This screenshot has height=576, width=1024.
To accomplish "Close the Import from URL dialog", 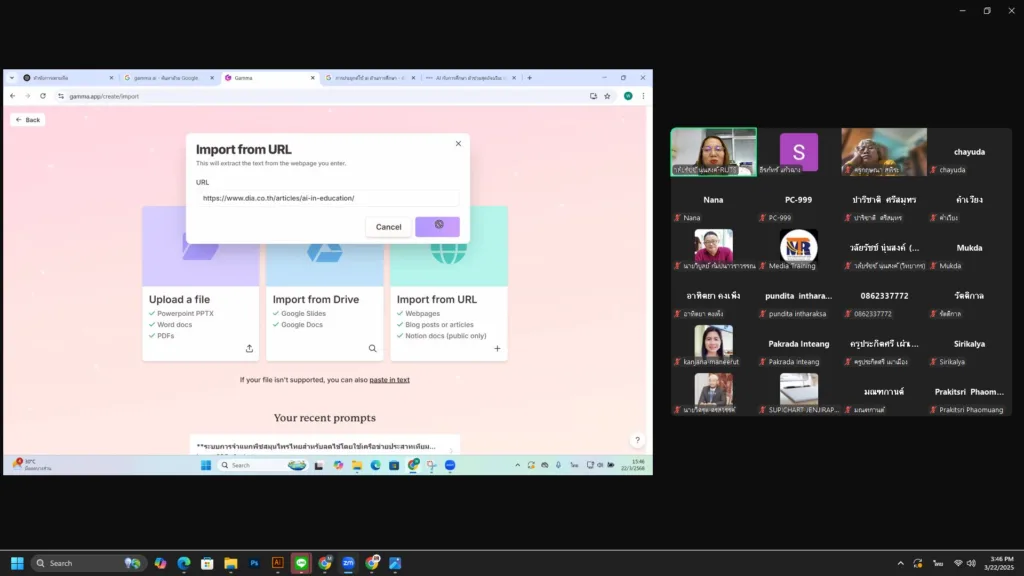I will click(458, 144).
